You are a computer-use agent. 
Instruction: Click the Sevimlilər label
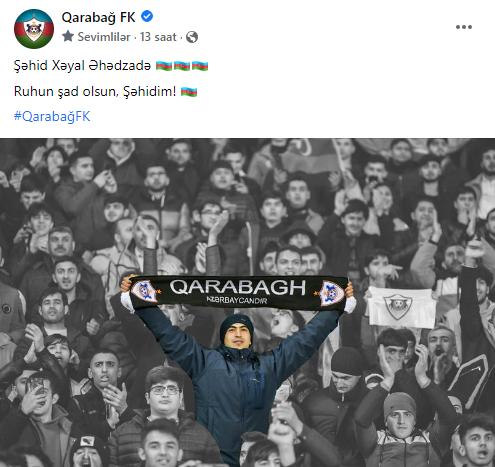pos(104,37)
